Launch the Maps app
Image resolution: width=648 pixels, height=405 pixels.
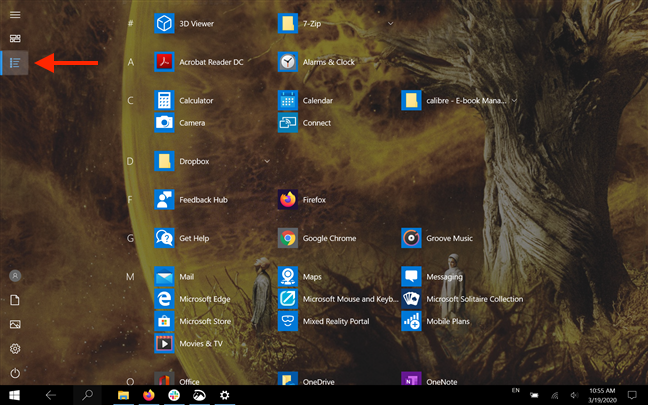[x=300, y=276]
